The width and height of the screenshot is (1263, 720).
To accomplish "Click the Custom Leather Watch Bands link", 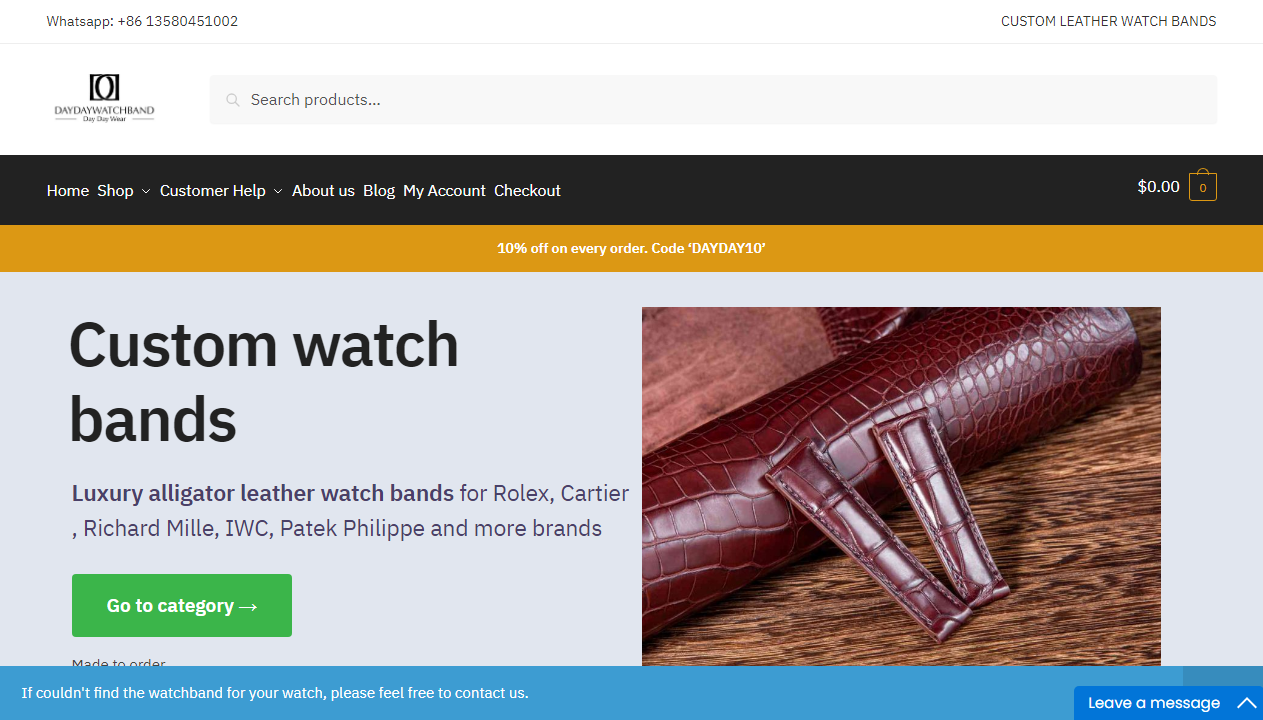I will (x=1108, y=21).
